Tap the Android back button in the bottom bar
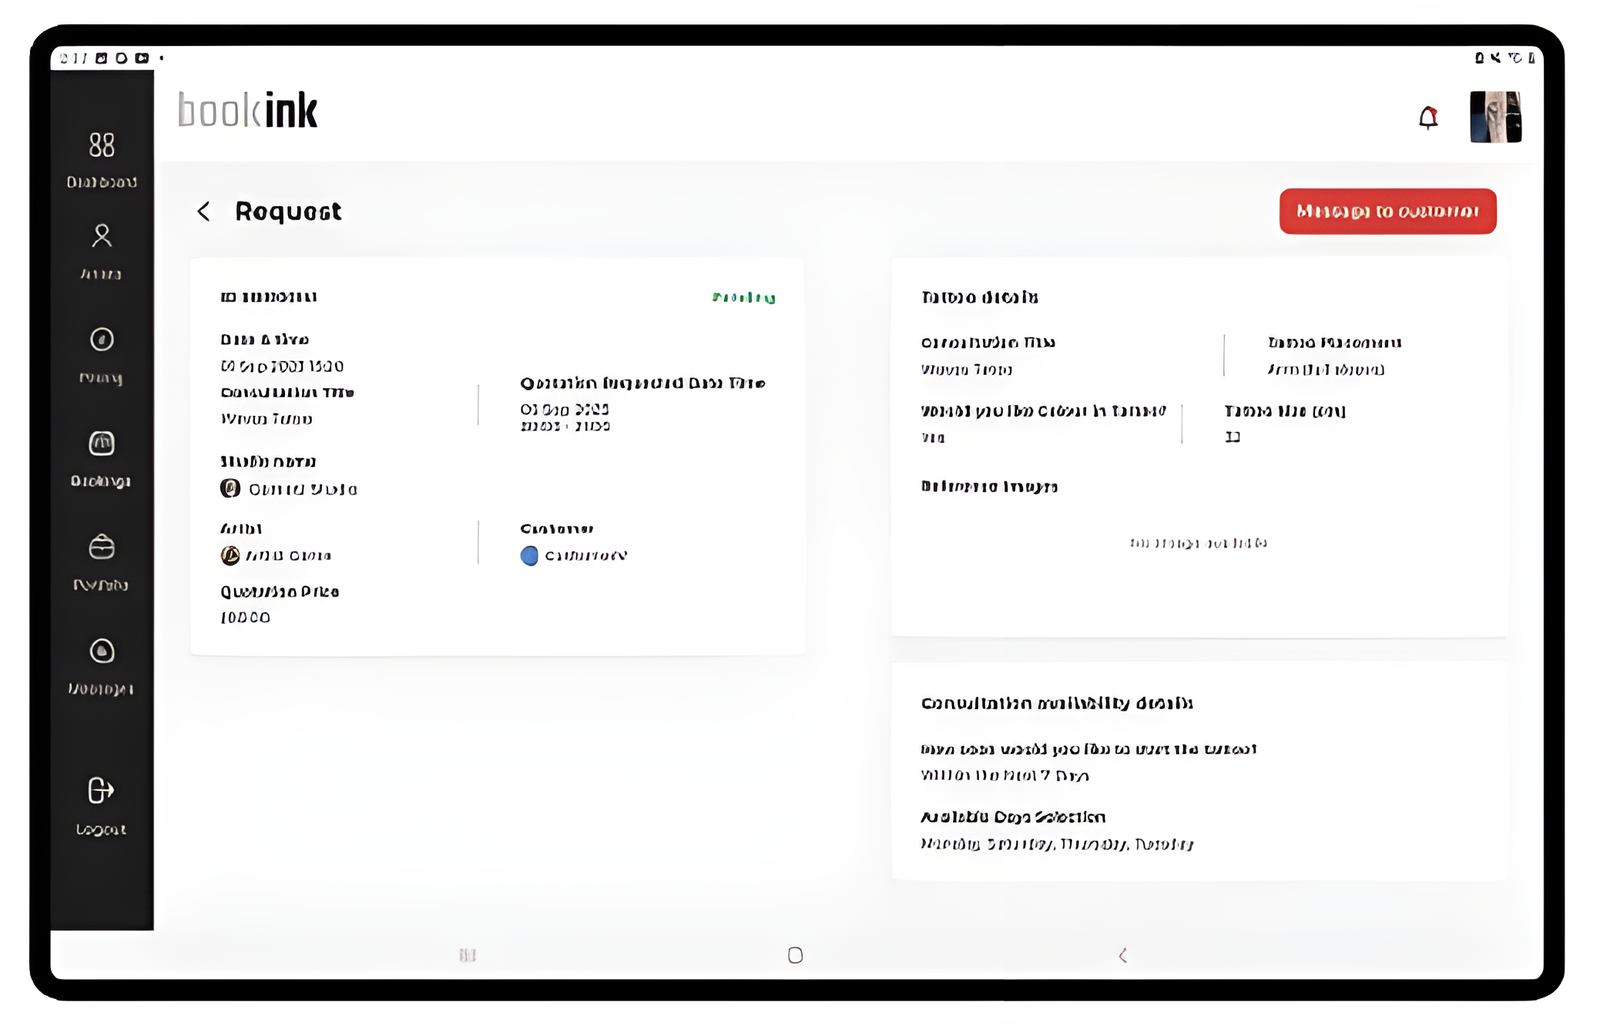The width and height of the screenshot is (1600, 1025). (x=1123, y=955)
